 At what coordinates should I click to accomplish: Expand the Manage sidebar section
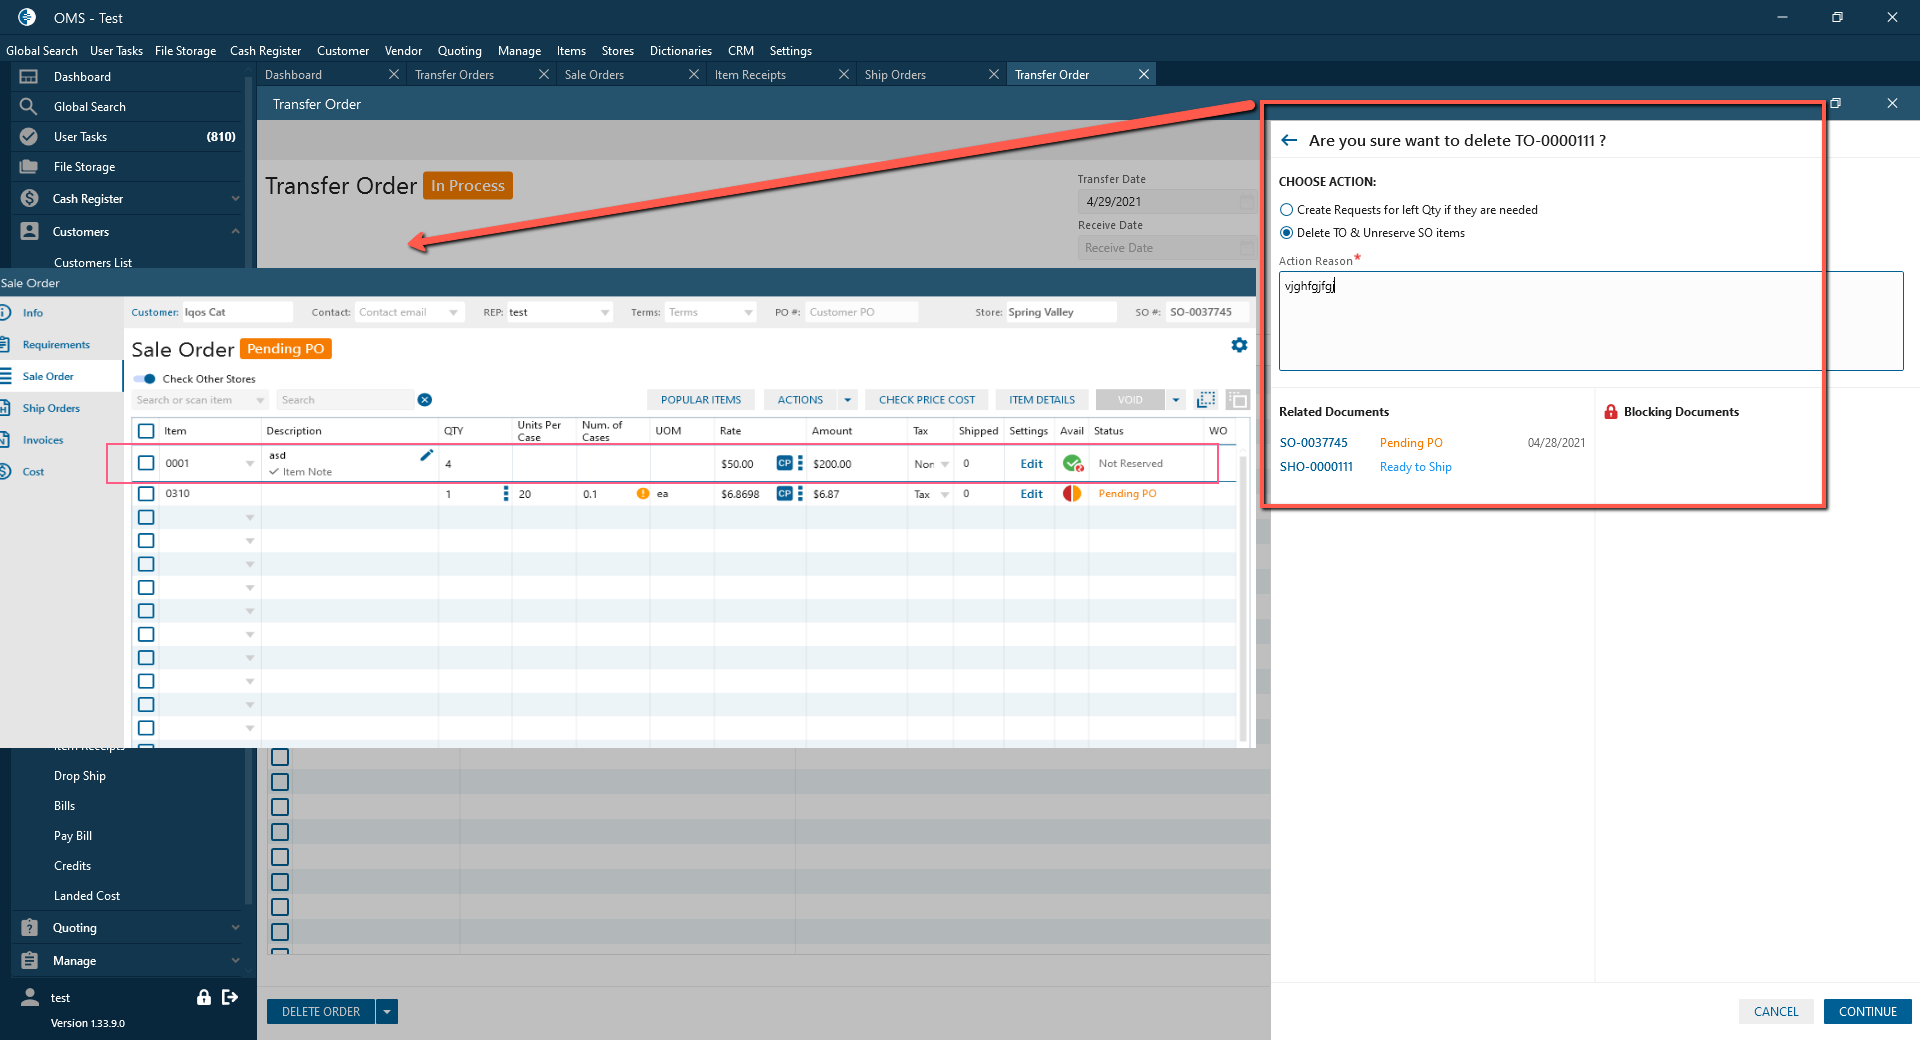coord(236,961)
